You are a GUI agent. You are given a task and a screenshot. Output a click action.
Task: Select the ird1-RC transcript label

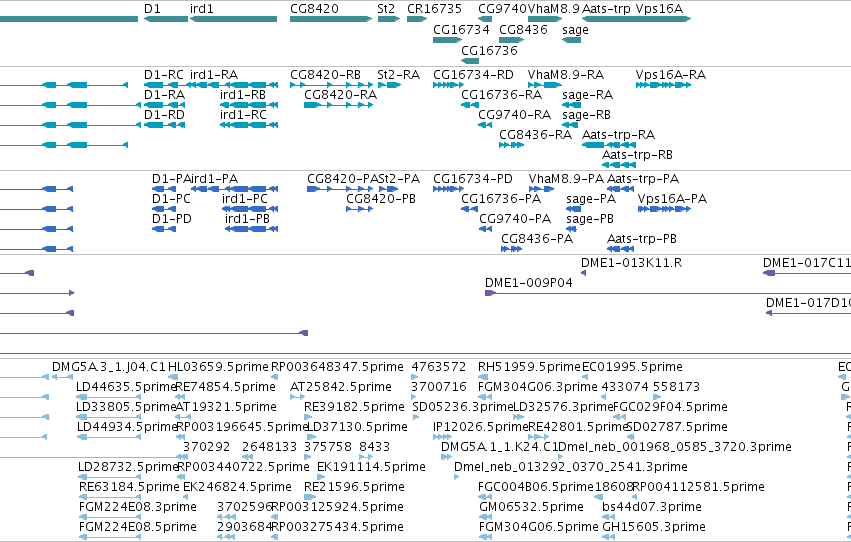pyautogui.click(x=243, y=115)
